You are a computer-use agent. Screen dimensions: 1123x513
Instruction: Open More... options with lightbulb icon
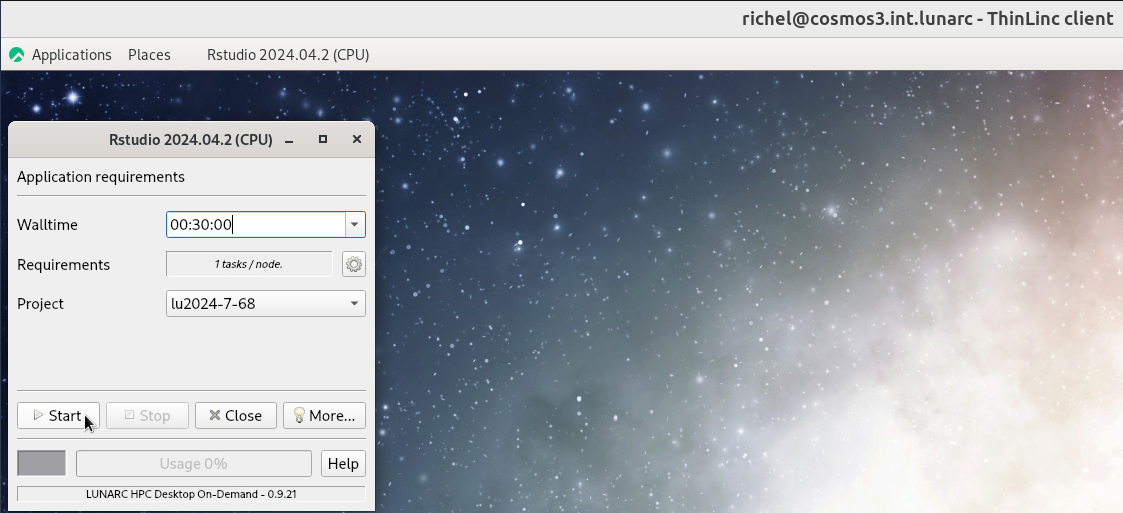324,415
